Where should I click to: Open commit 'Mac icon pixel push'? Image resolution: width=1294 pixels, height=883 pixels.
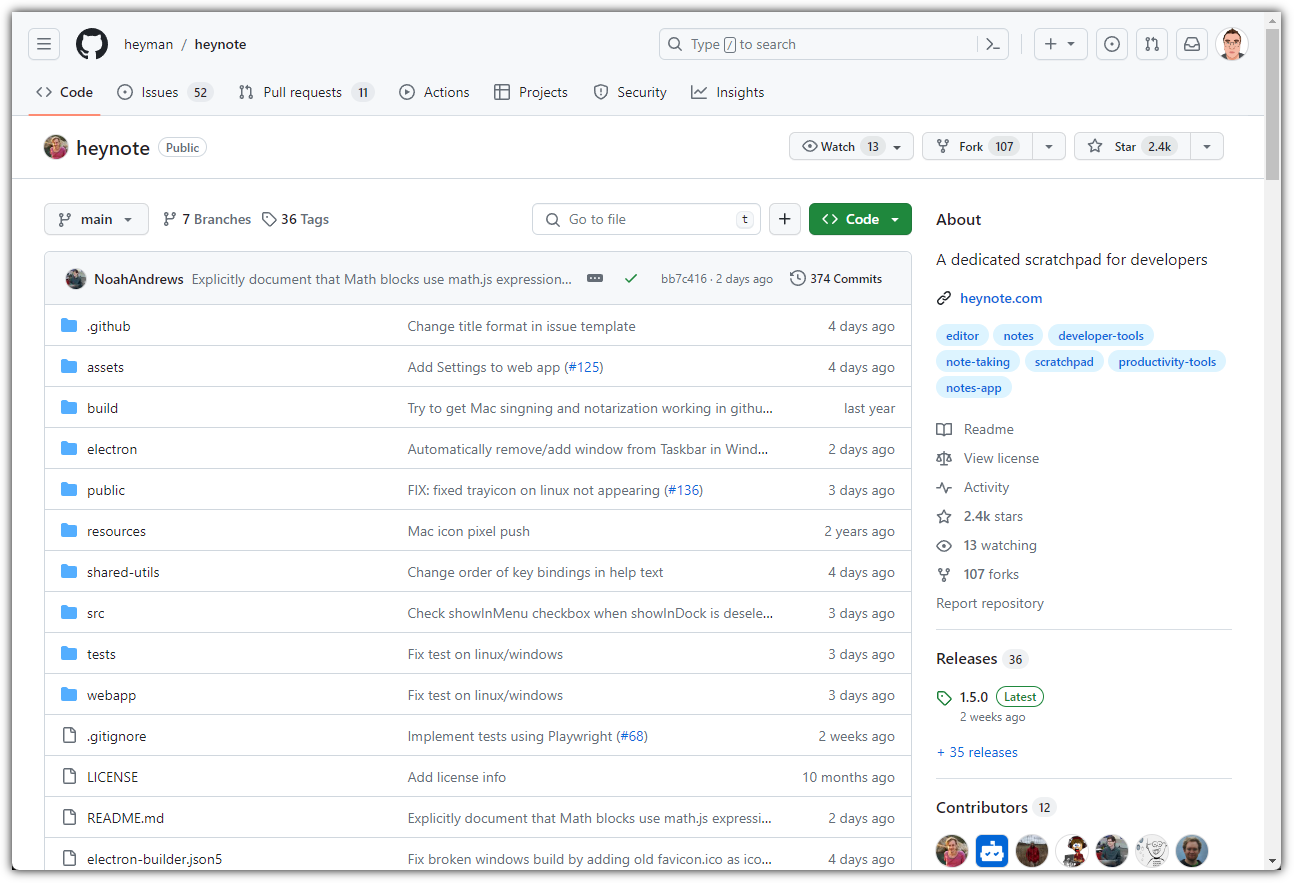coord(469,531)
